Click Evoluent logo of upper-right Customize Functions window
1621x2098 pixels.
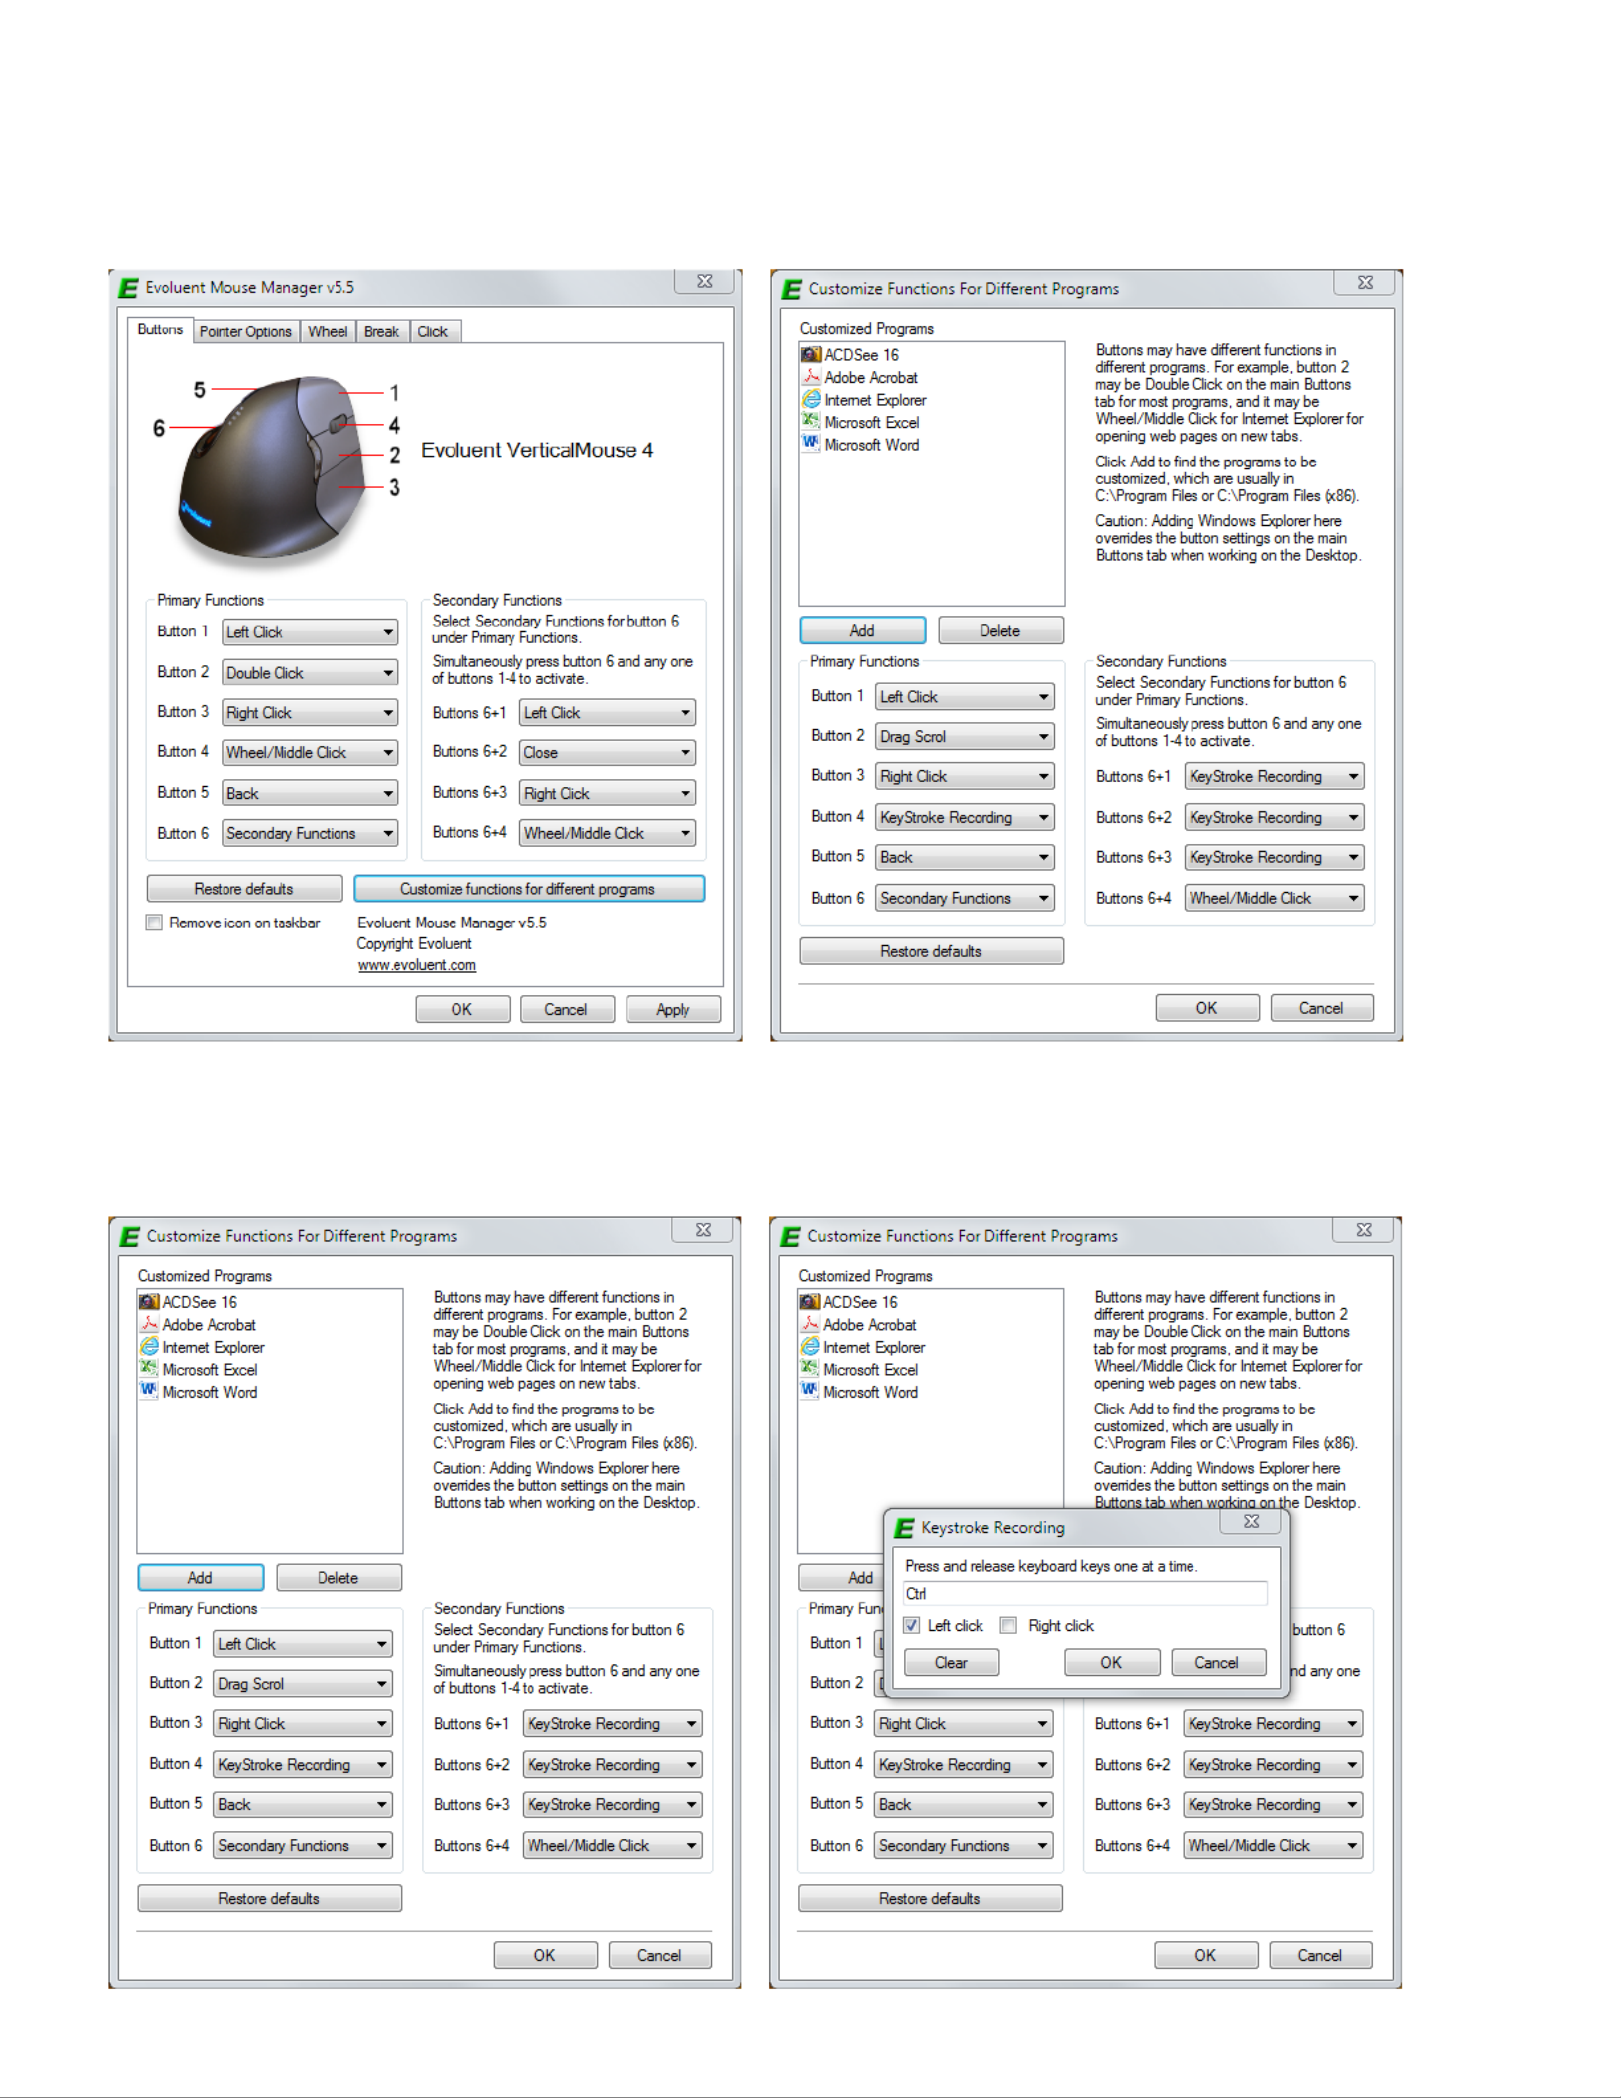click(x=791, y=289)
